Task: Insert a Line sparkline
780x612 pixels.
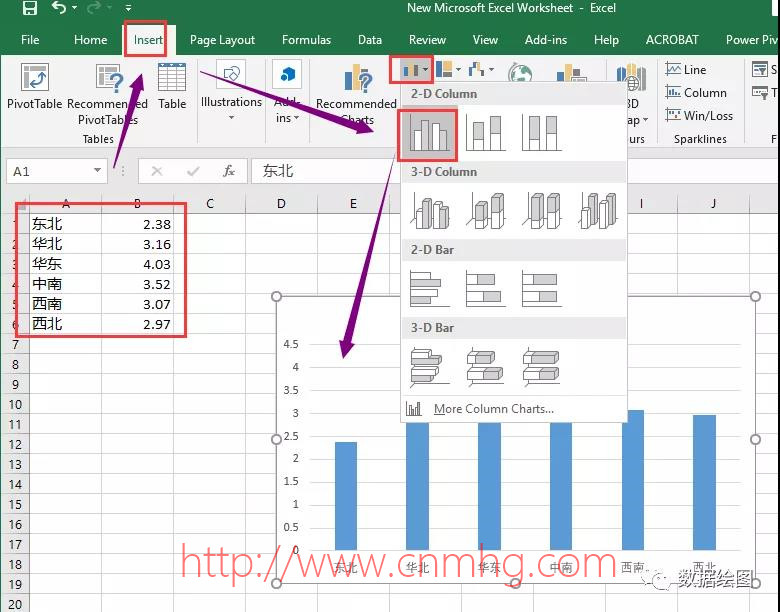Action: tap(686, 70)
